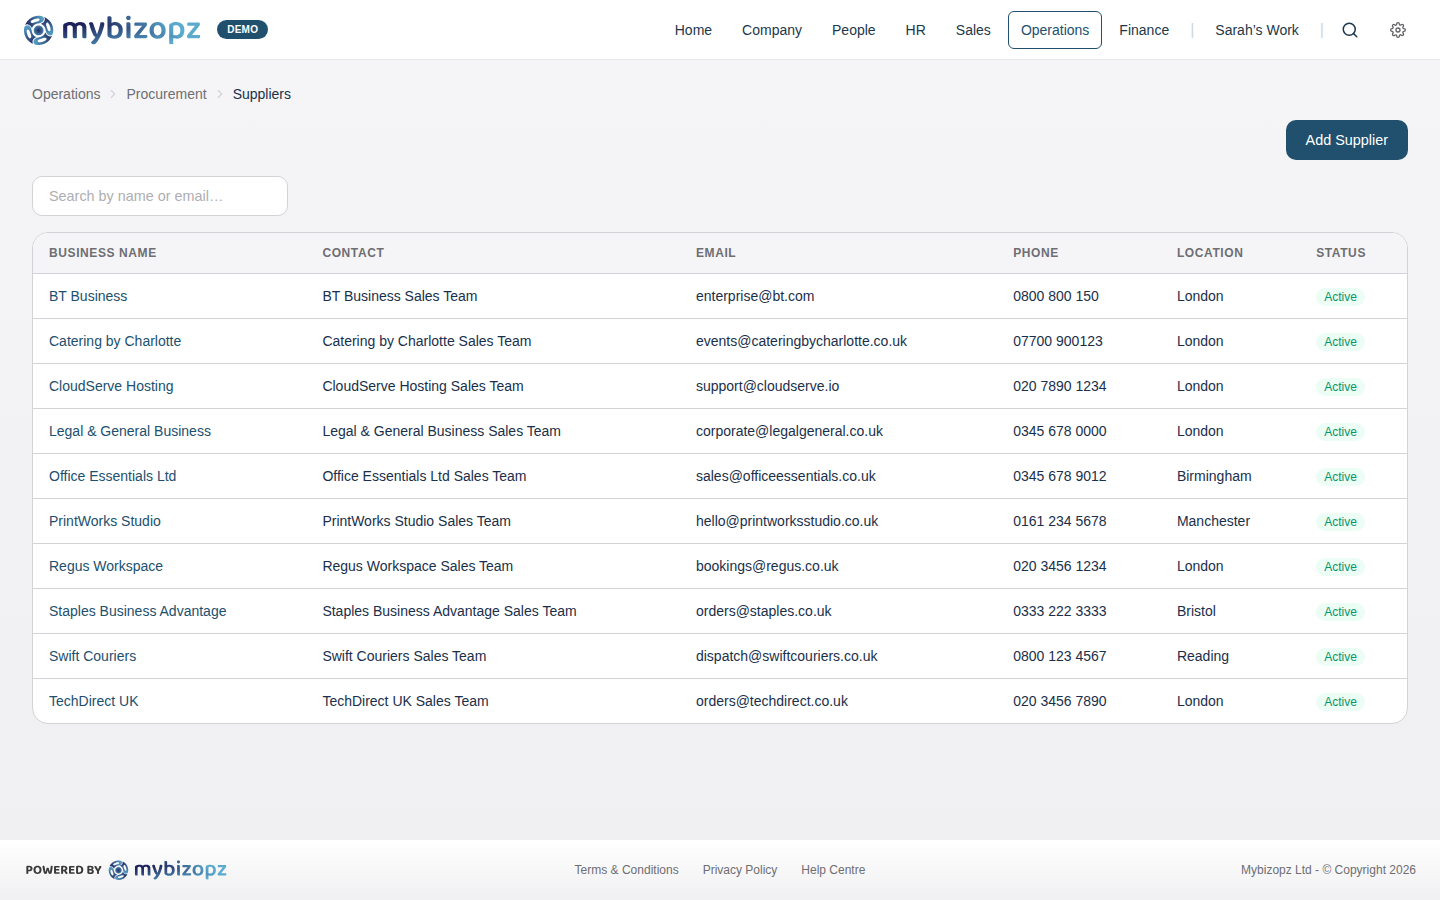Click the Reading location cell
Screen dimensions: 1440x900
click(x=1203, y=656)
